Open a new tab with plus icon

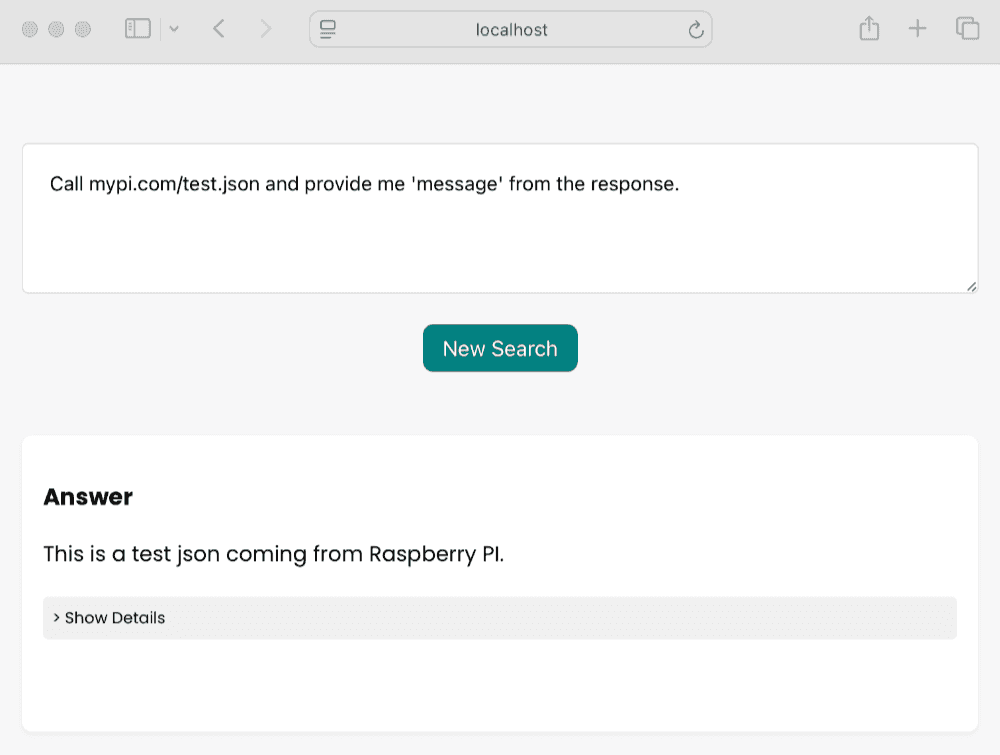click(917, 29)
